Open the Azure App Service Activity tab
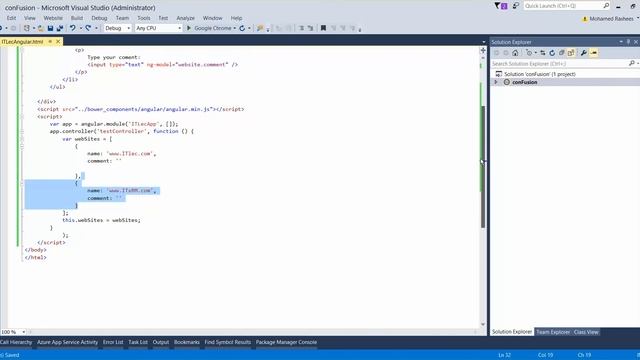Image resolution: width=640 pixels, height=360 pixels. pyautogui.click(x=67, y=342)
